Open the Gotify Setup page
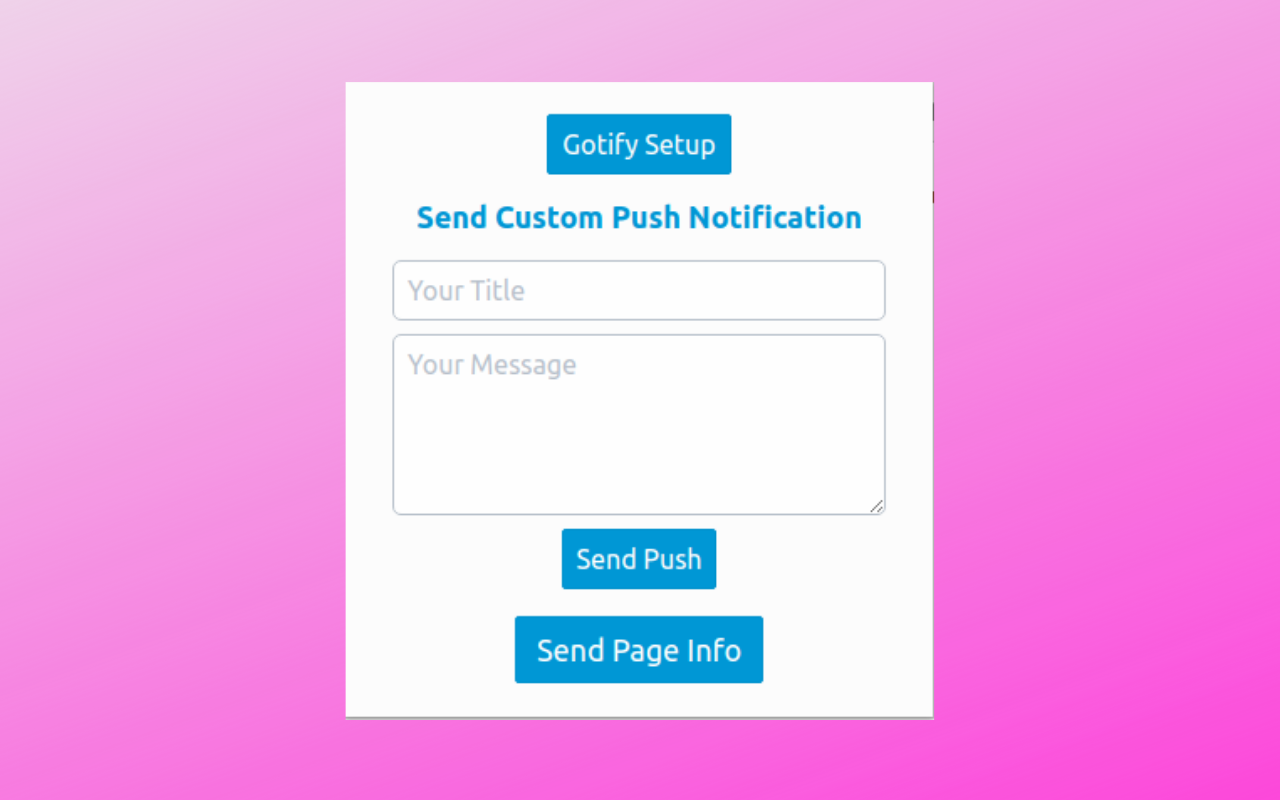1280x800 pixels. [x=638, y=144]
